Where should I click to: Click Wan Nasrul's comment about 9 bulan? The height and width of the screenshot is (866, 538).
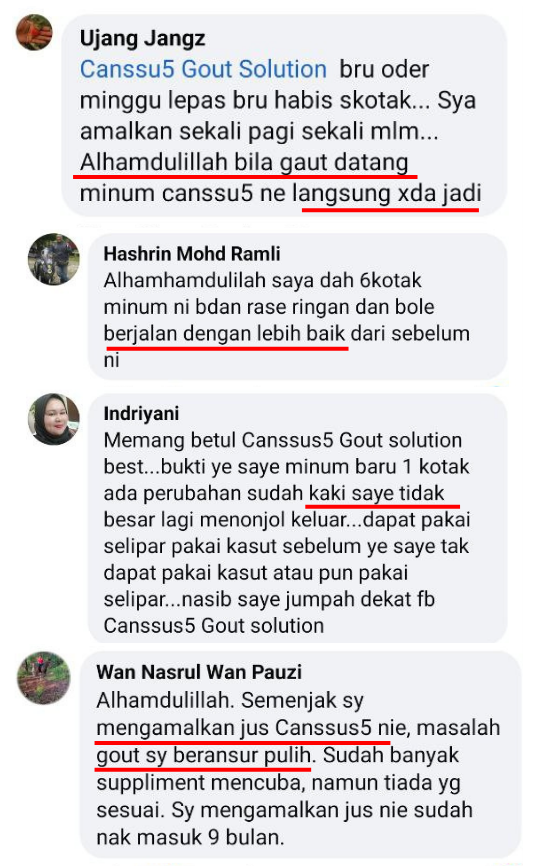pyautogui.click(x=298, y=769)
